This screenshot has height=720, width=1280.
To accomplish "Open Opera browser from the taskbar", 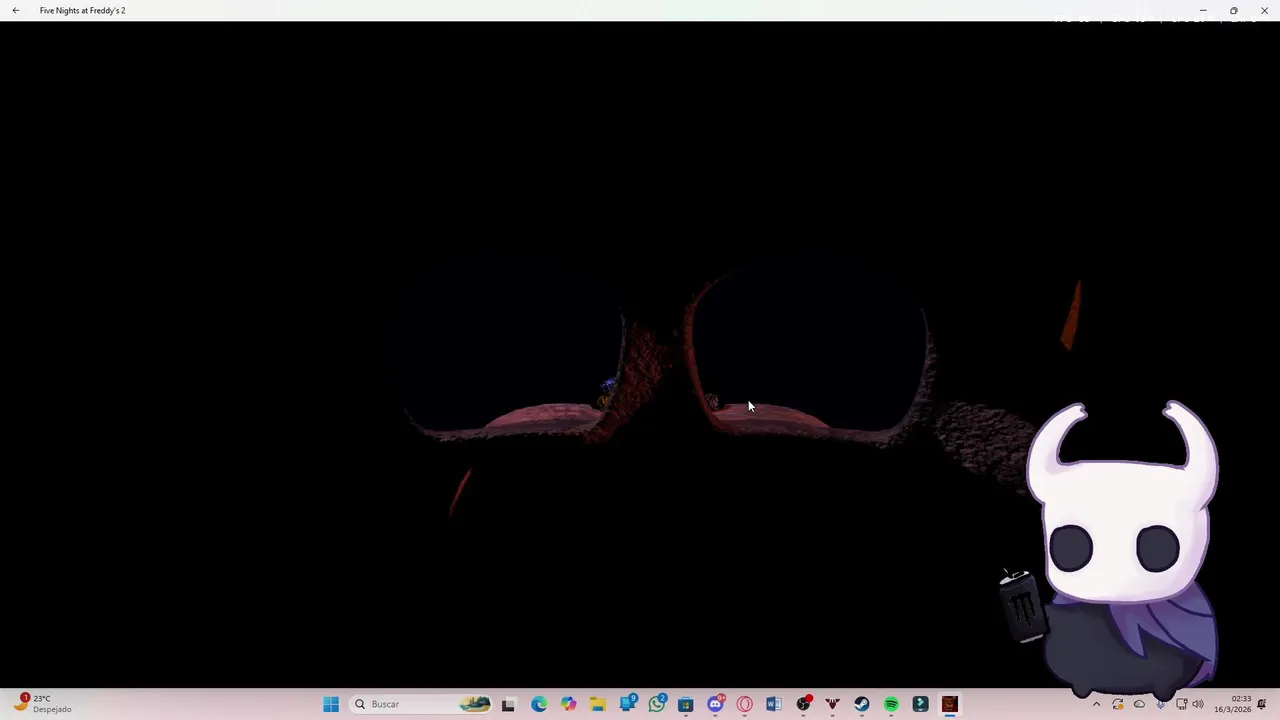I will (744, 704).
